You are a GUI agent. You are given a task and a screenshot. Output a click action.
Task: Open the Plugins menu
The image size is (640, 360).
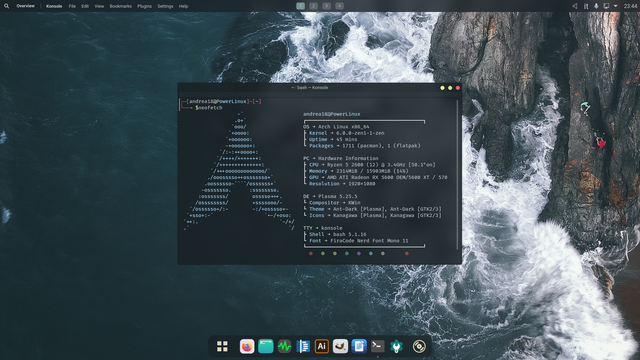click(x=144, y=6)
